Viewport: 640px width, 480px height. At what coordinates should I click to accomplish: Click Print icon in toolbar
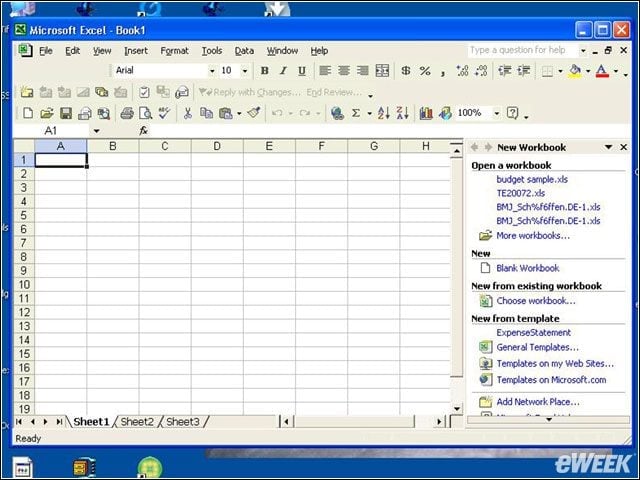coord(127,113)
